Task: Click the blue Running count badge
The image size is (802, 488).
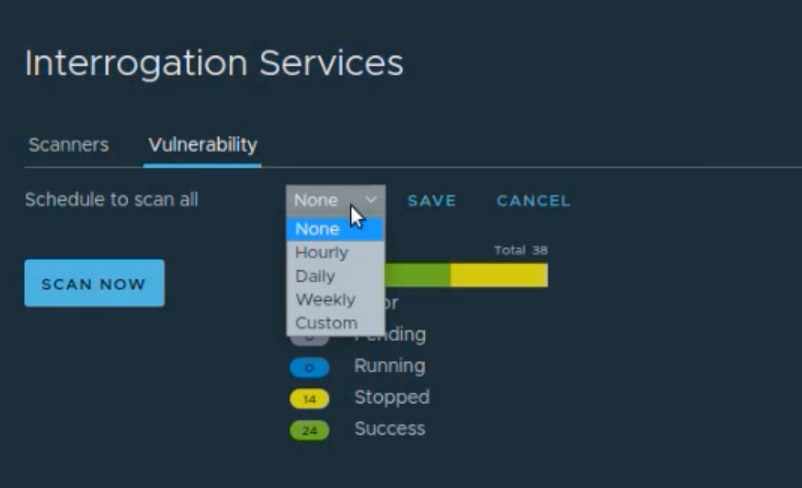Action: (x=309, y=368)
